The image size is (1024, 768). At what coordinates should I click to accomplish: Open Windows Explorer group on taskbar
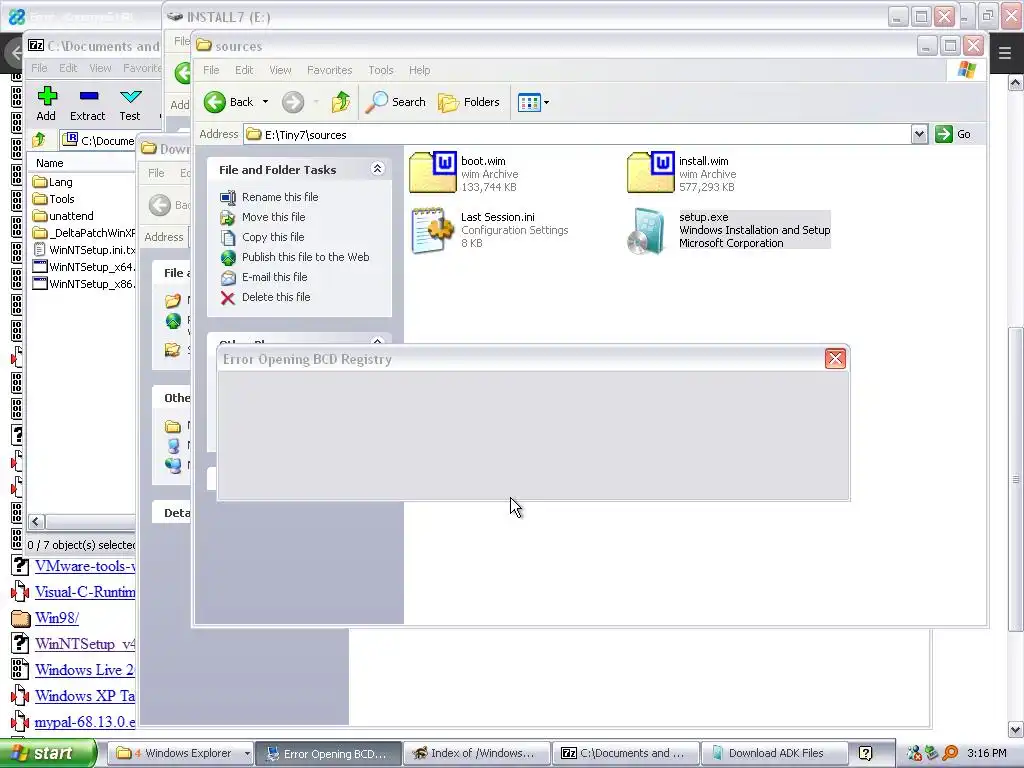click(180, 753)
